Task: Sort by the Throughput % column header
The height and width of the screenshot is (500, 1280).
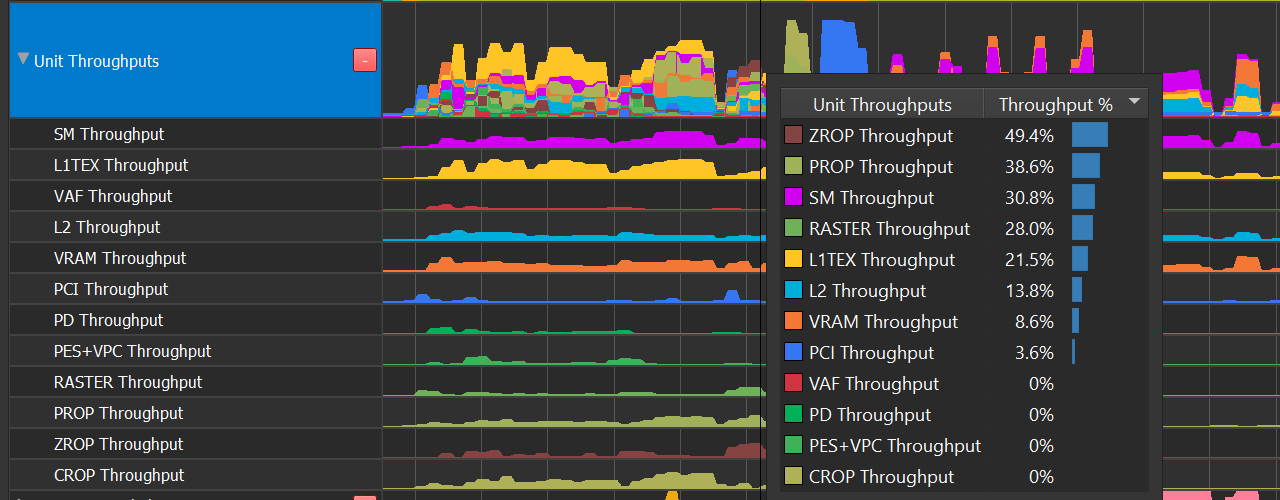Action: pos(1055,104)
